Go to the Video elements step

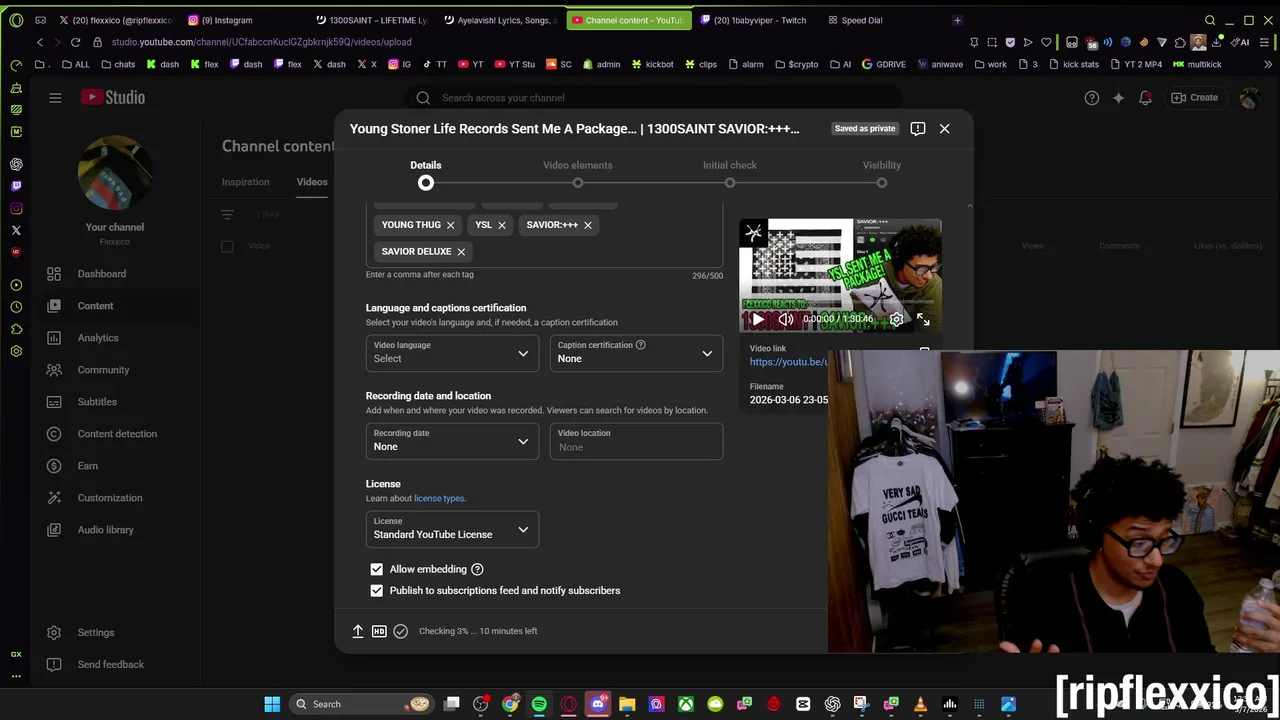pos(578,175)
